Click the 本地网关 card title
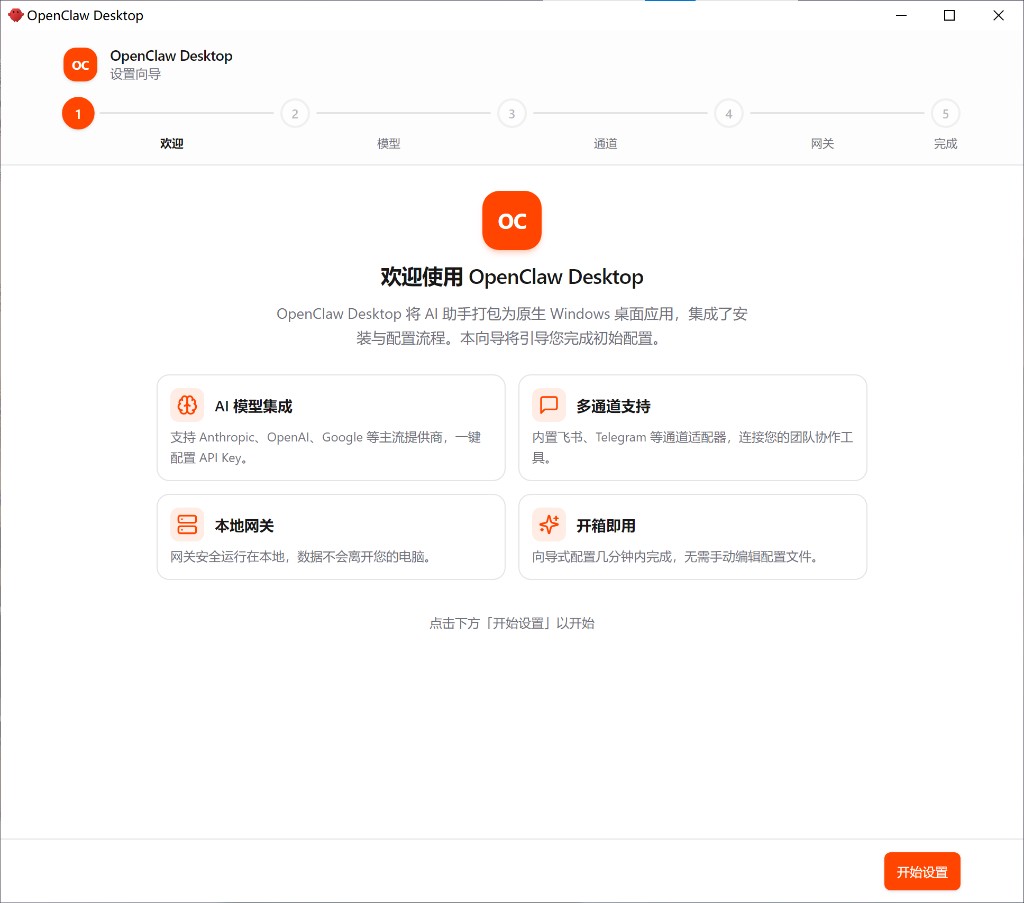 tap(244, 526)
